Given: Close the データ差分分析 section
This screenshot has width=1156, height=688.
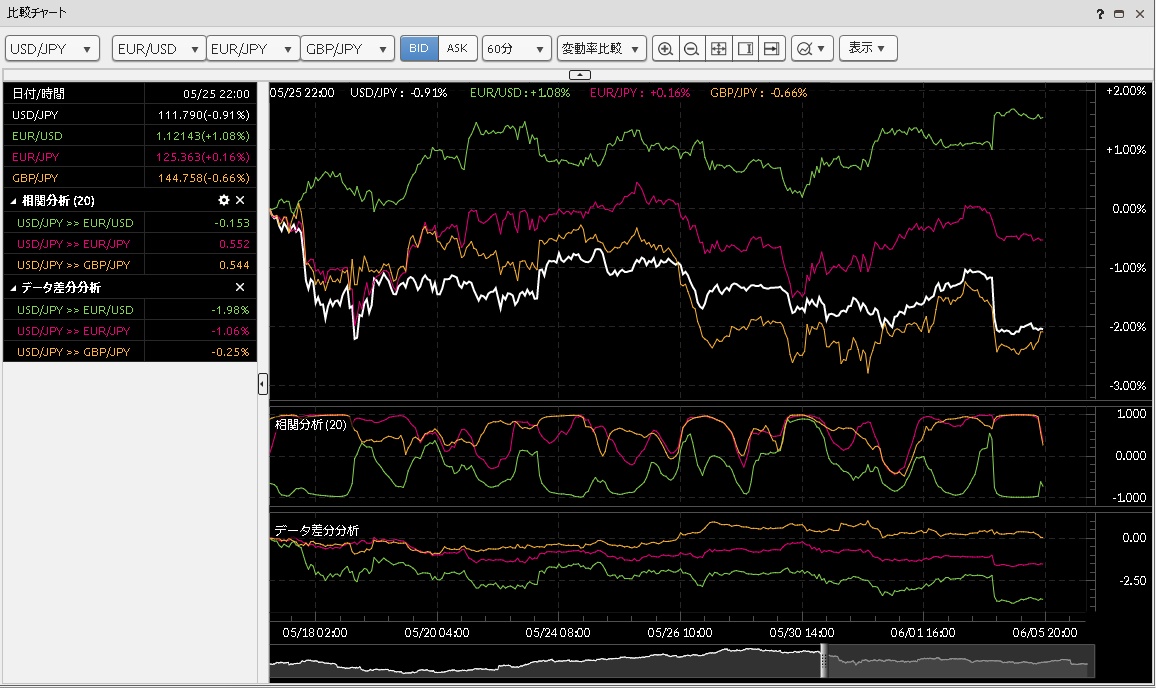Looking at the screenshot, I should (x=240, y=287).
